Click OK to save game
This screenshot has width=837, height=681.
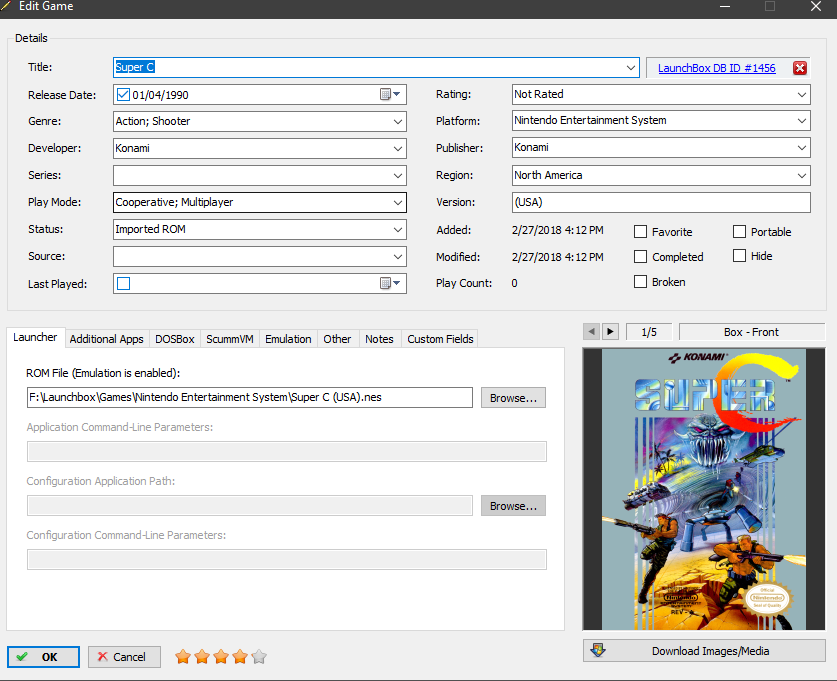click(x=43, y=657)
